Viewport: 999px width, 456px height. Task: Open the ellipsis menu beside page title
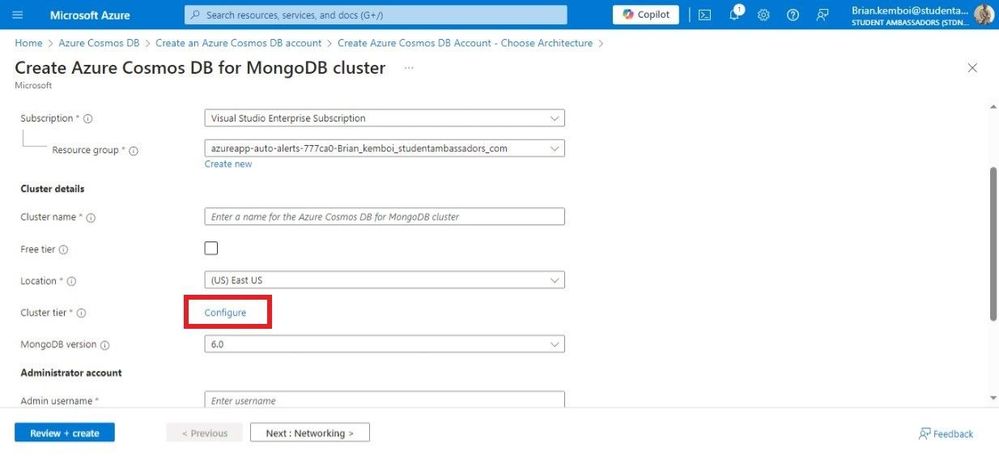409,67
